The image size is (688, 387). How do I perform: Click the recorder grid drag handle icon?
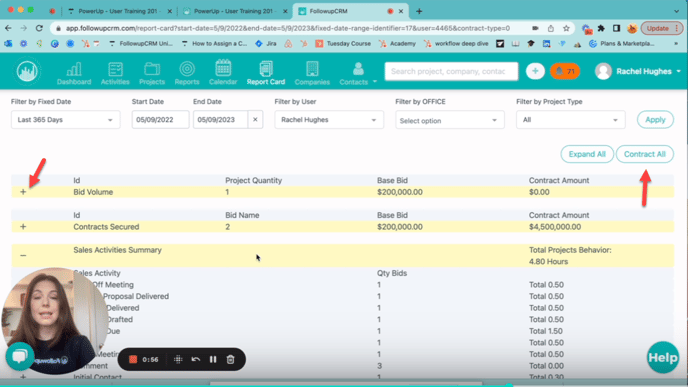[x=178, y=359]
